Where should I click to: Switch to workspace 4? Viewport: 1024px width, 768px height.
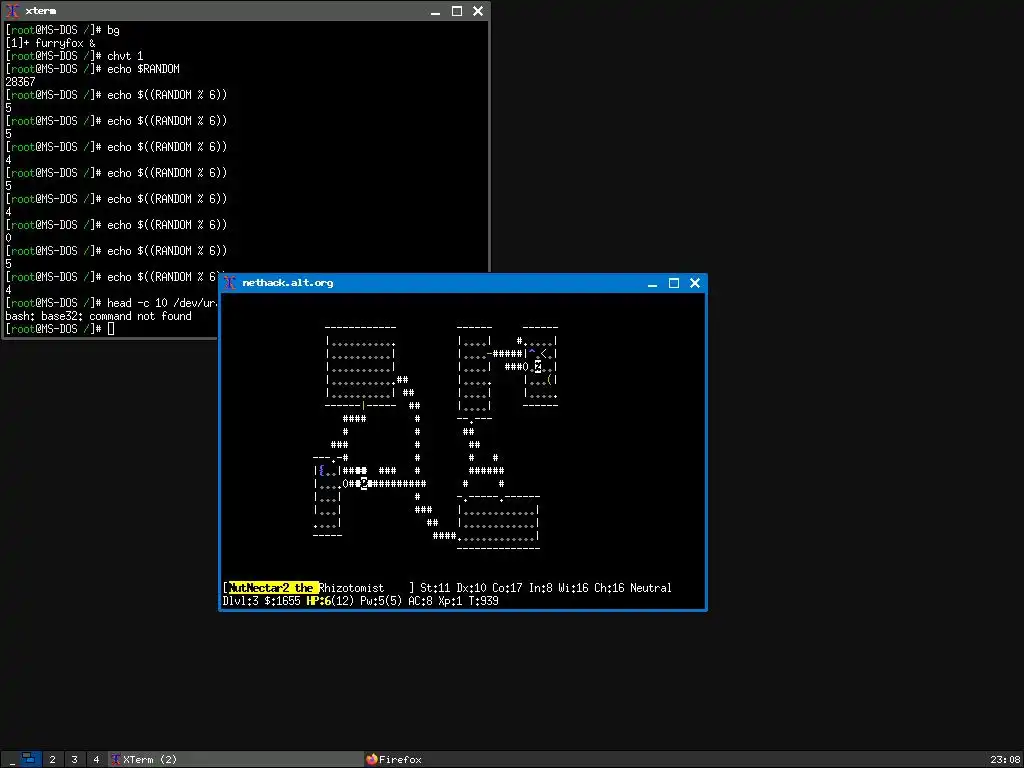click(96, 760)
